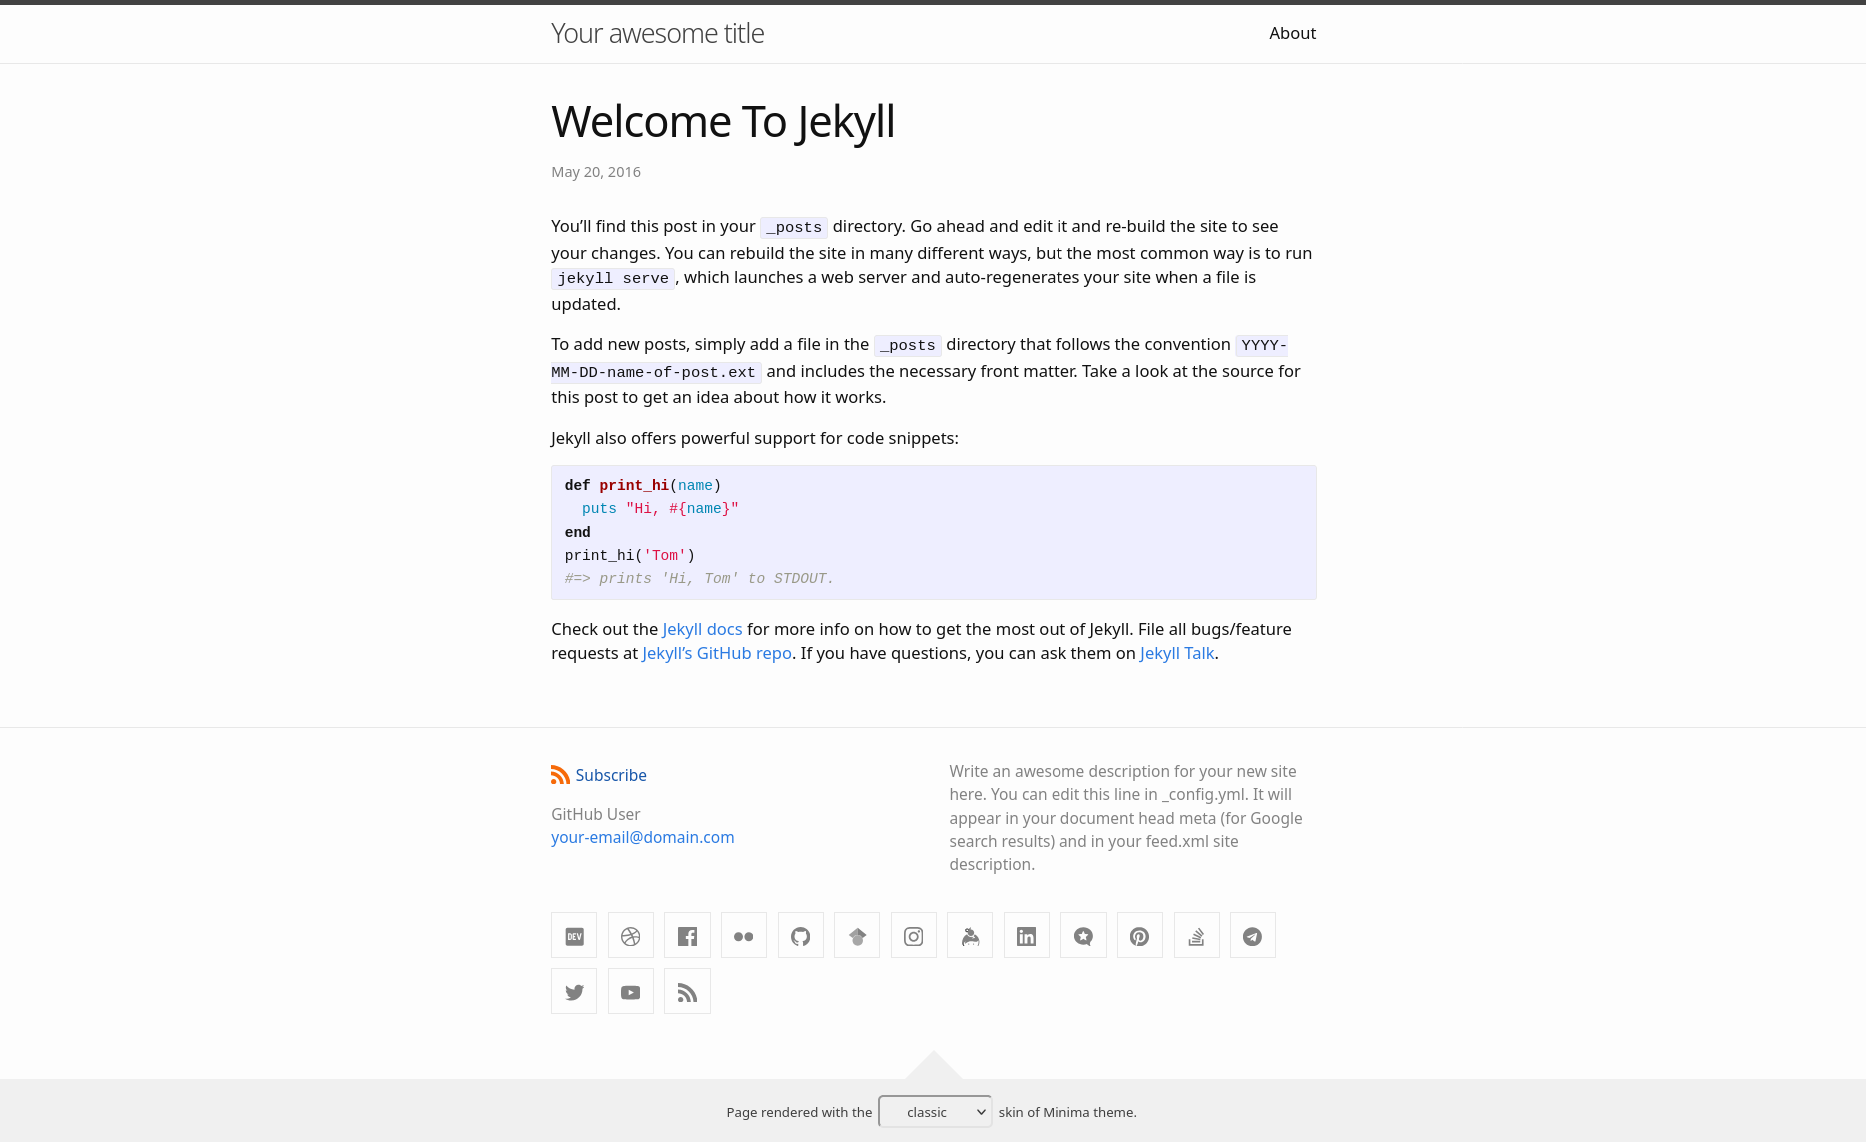Open the Facebook social icon
The image size is (1867, 1143).
(687, 935)
